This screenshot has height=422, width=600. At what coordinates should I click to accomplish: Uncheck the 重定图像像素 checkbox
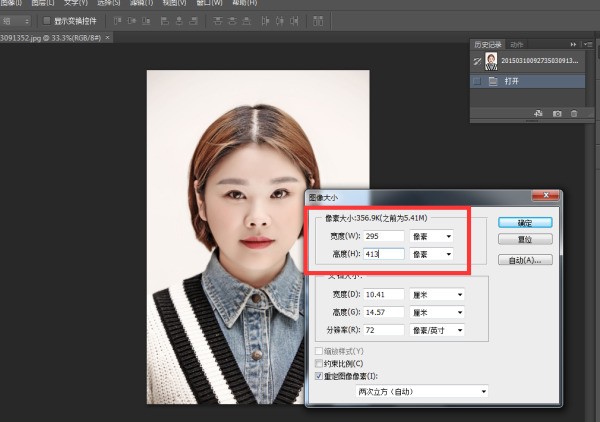(320, 377)
